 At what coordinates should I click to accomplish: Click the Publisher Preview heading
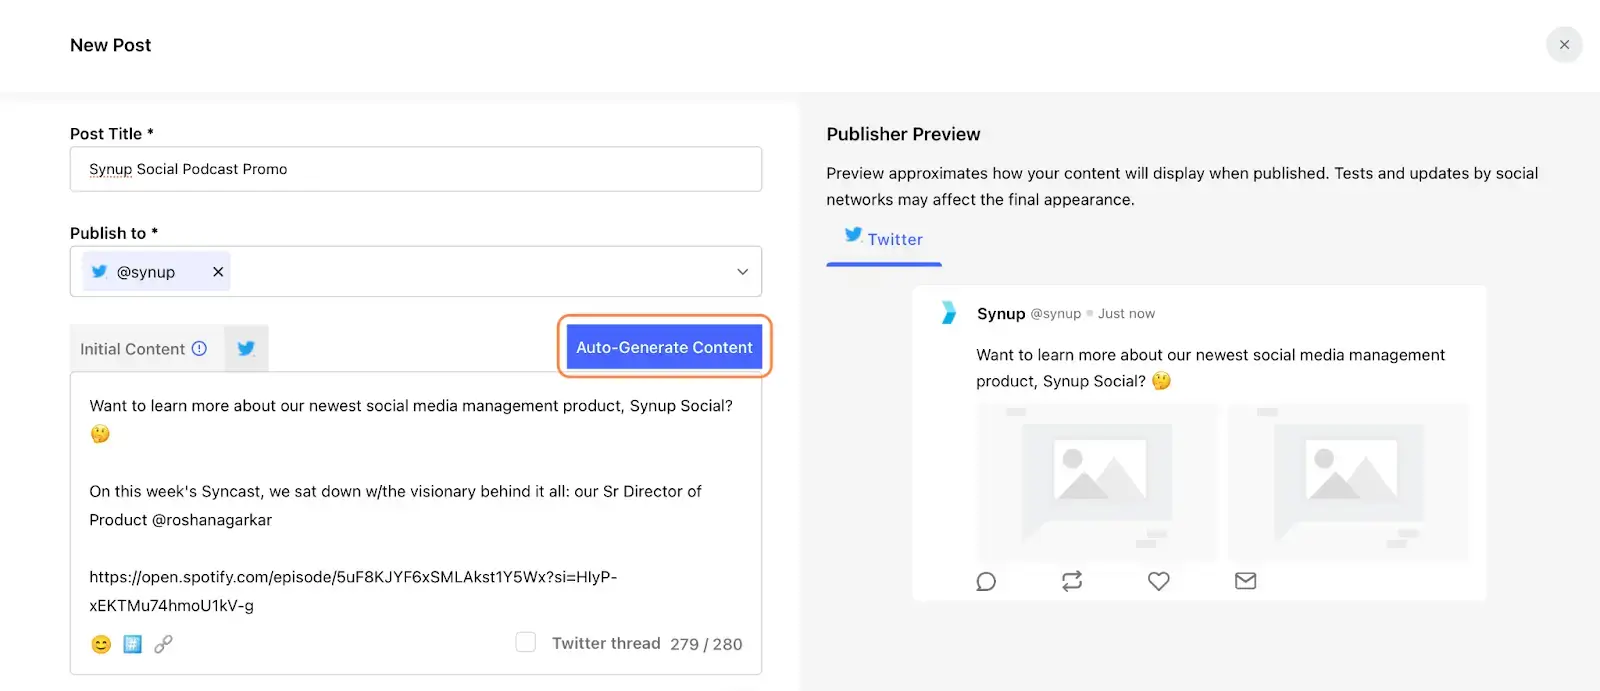click(903, 134)
